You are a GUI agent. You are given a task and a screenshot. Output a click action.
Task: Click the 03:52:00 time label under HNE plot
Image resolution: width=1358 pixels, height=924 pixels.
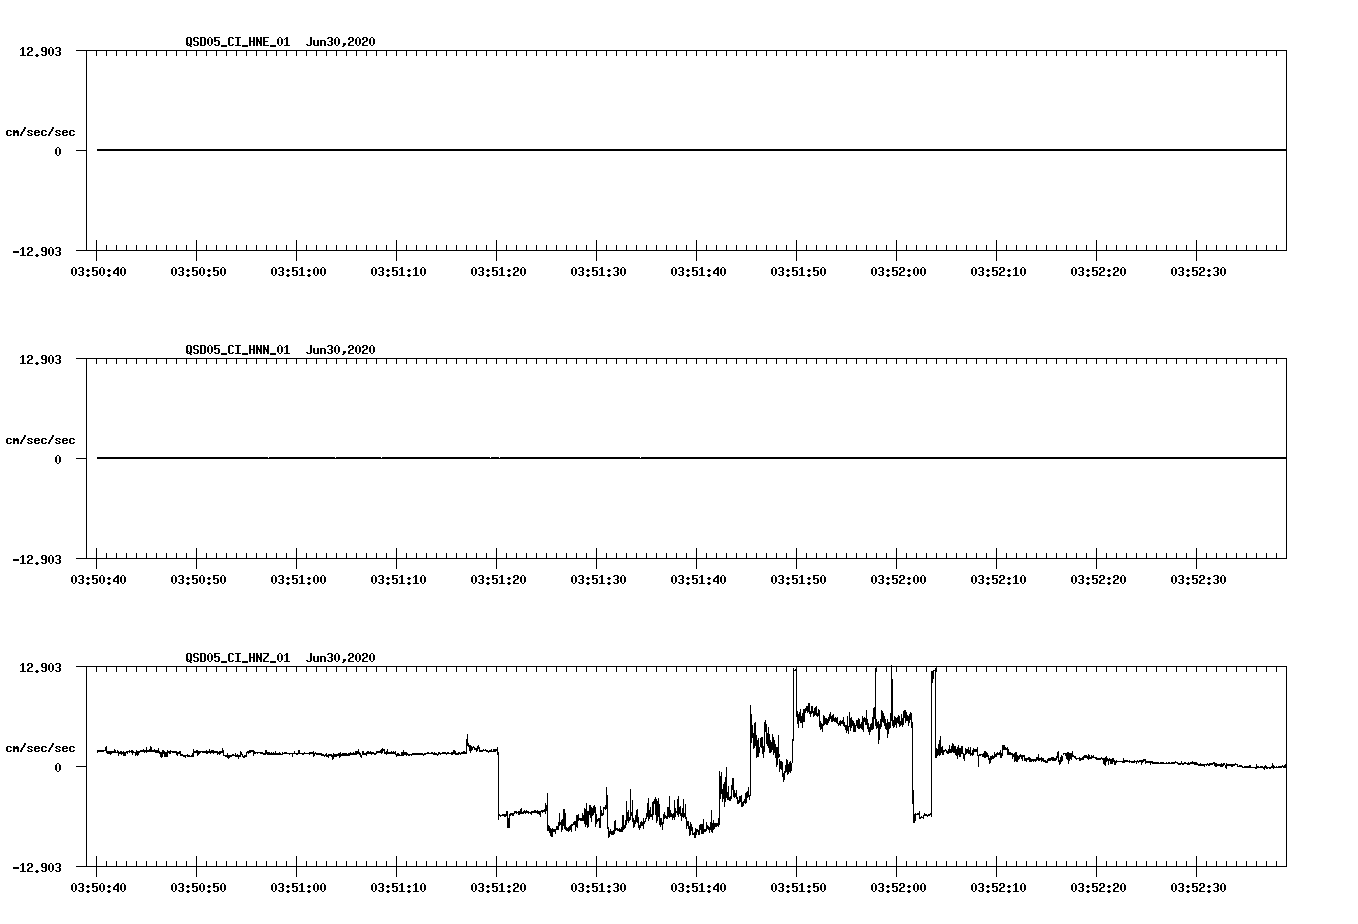tap(898, 272)
